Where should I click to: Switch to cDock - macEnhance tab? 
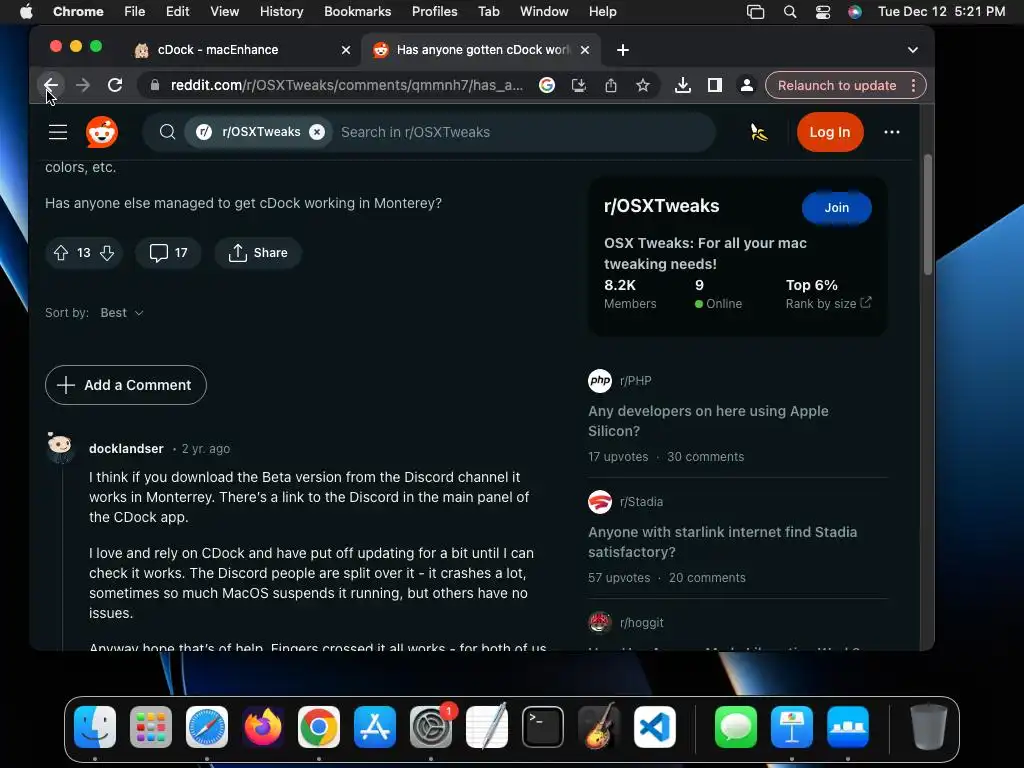point(217,50)
